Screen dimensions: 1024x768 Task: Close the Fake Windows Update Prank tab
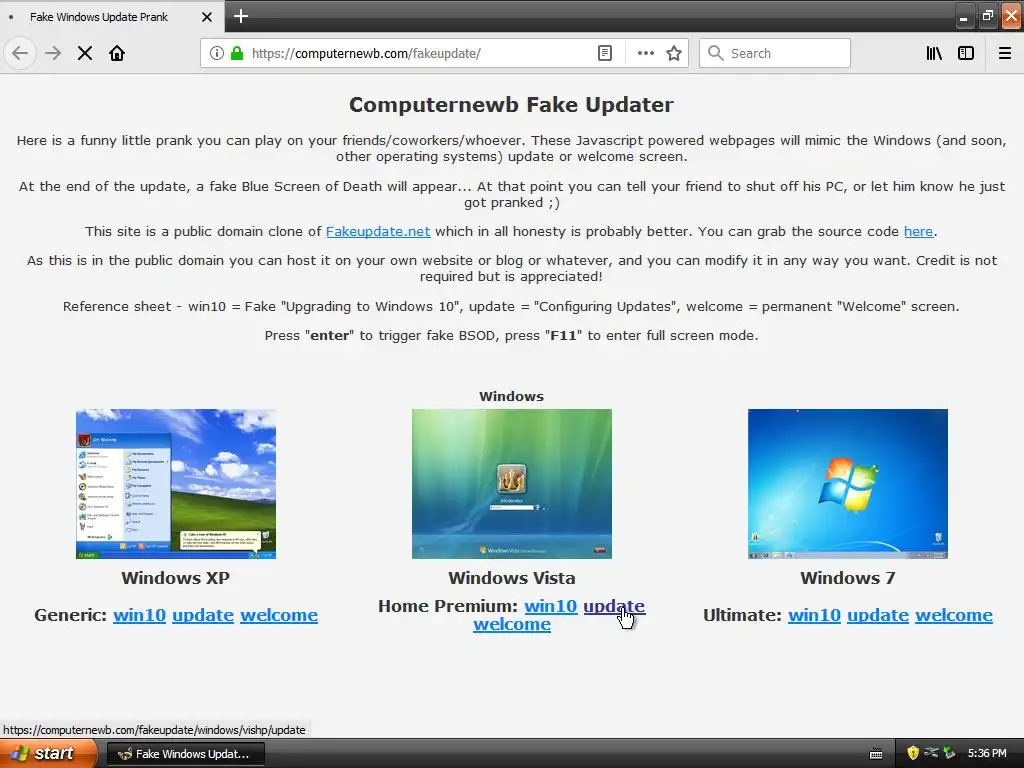pyautogui.click(x=206, y=17)
